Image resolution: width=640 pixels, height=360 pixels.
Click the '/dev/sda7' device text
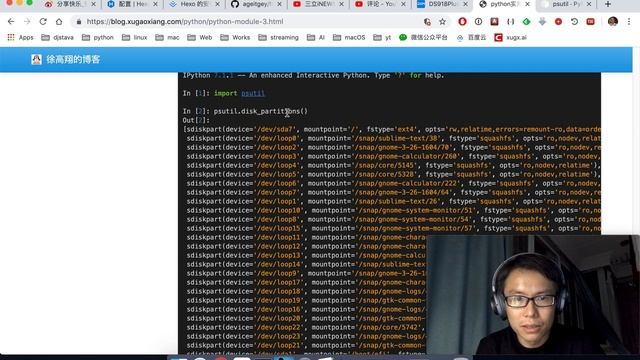coord(274,129)
